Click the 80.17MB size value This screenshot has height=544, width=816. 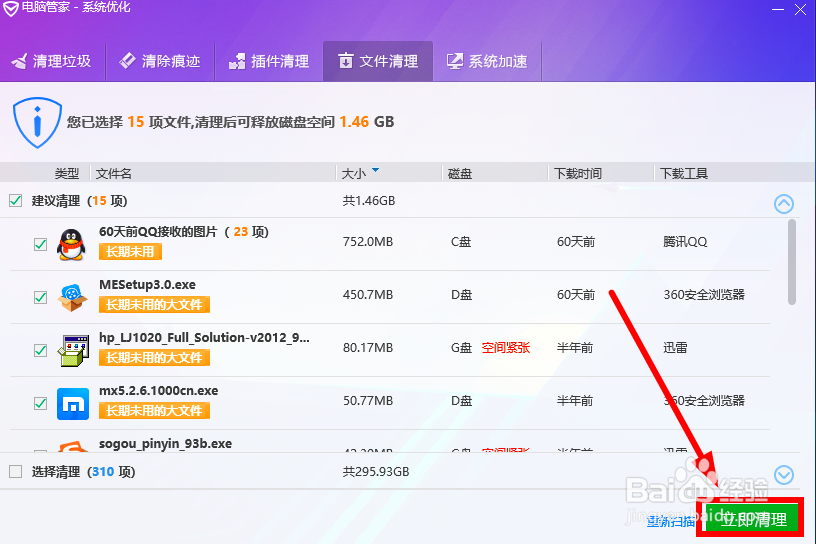tap(367, 348)
